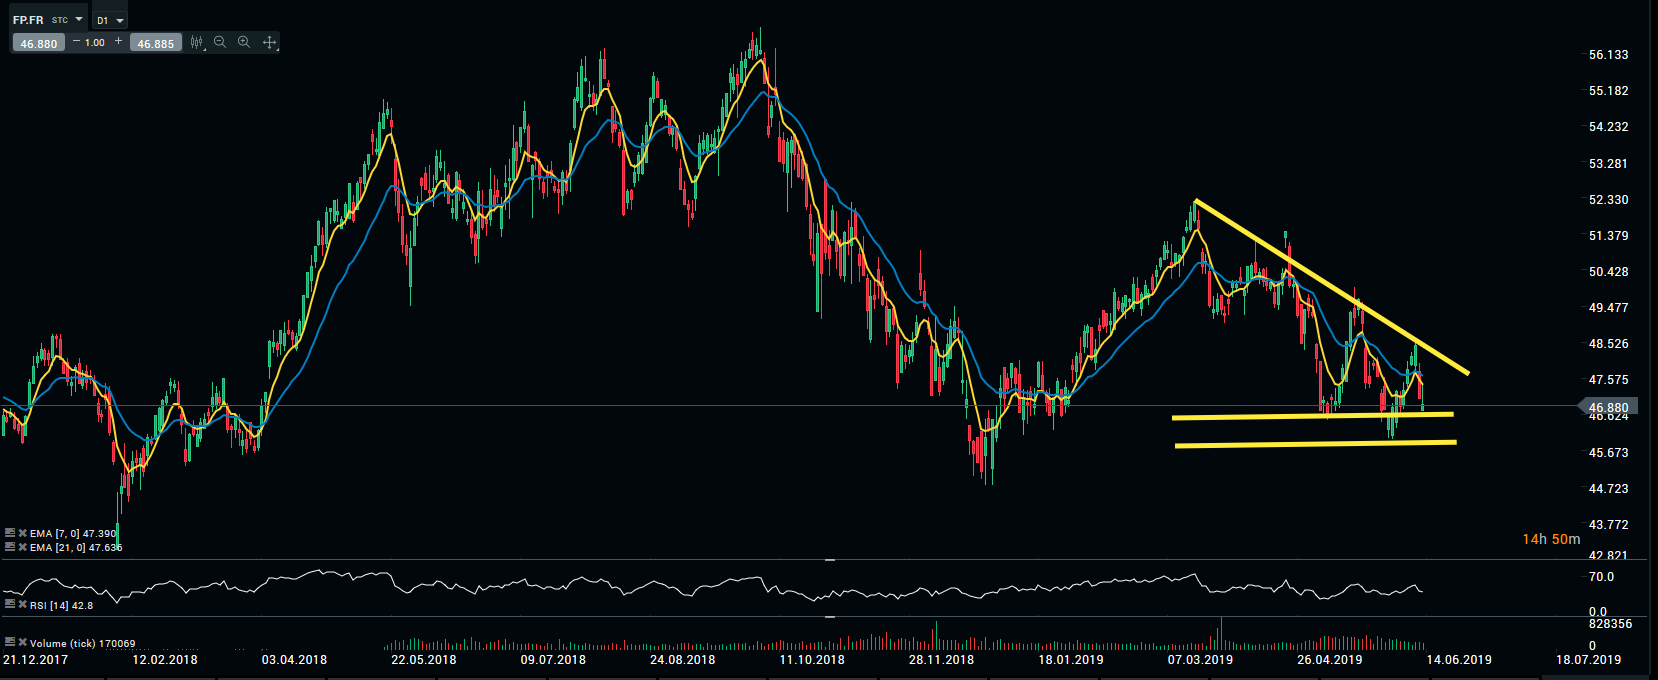Zoom in the chart with magnifier plus
Viewport: 1658px width, 680px height.
point(244,42)
